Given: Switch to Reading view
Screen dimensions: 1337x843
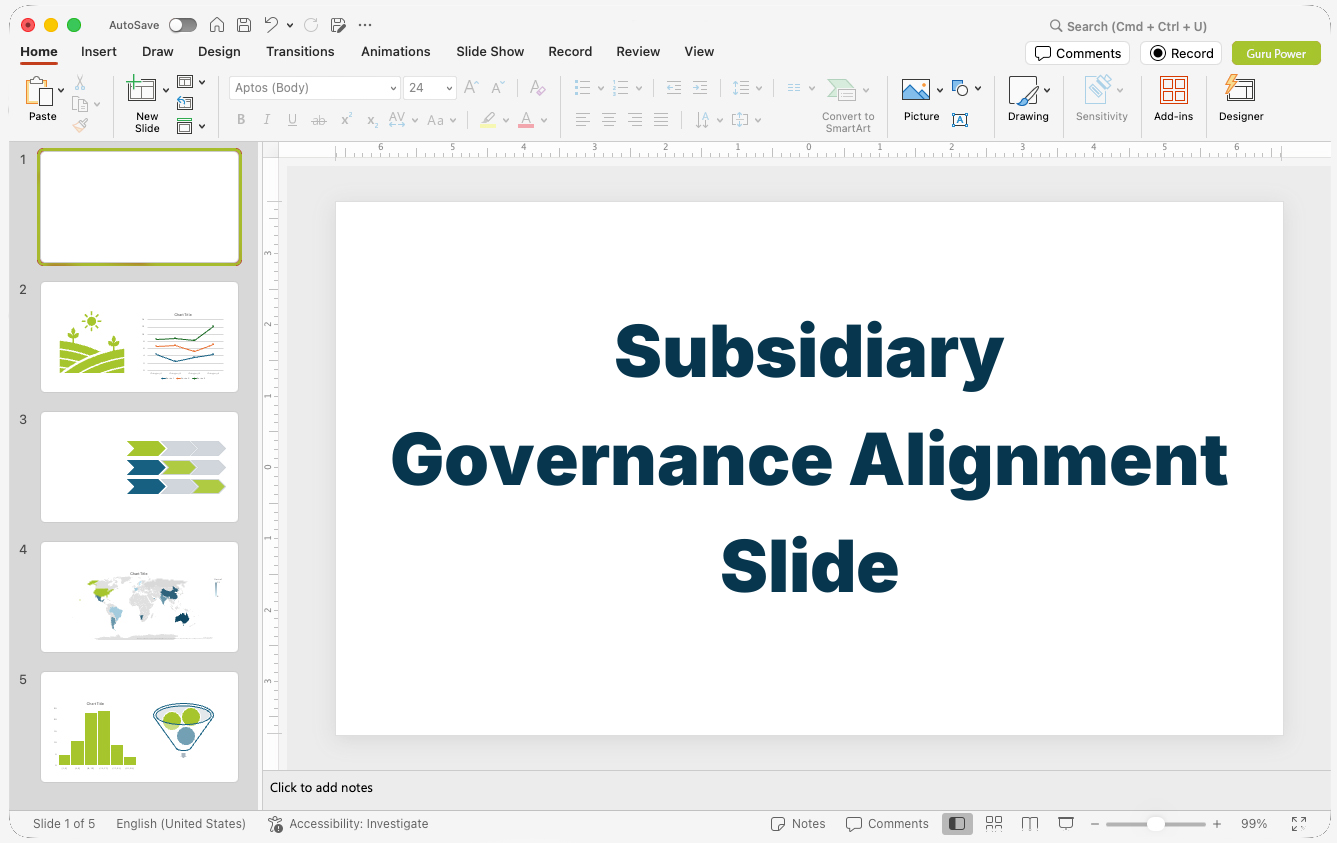Looking at the screenshot, I should (1030, 824).
